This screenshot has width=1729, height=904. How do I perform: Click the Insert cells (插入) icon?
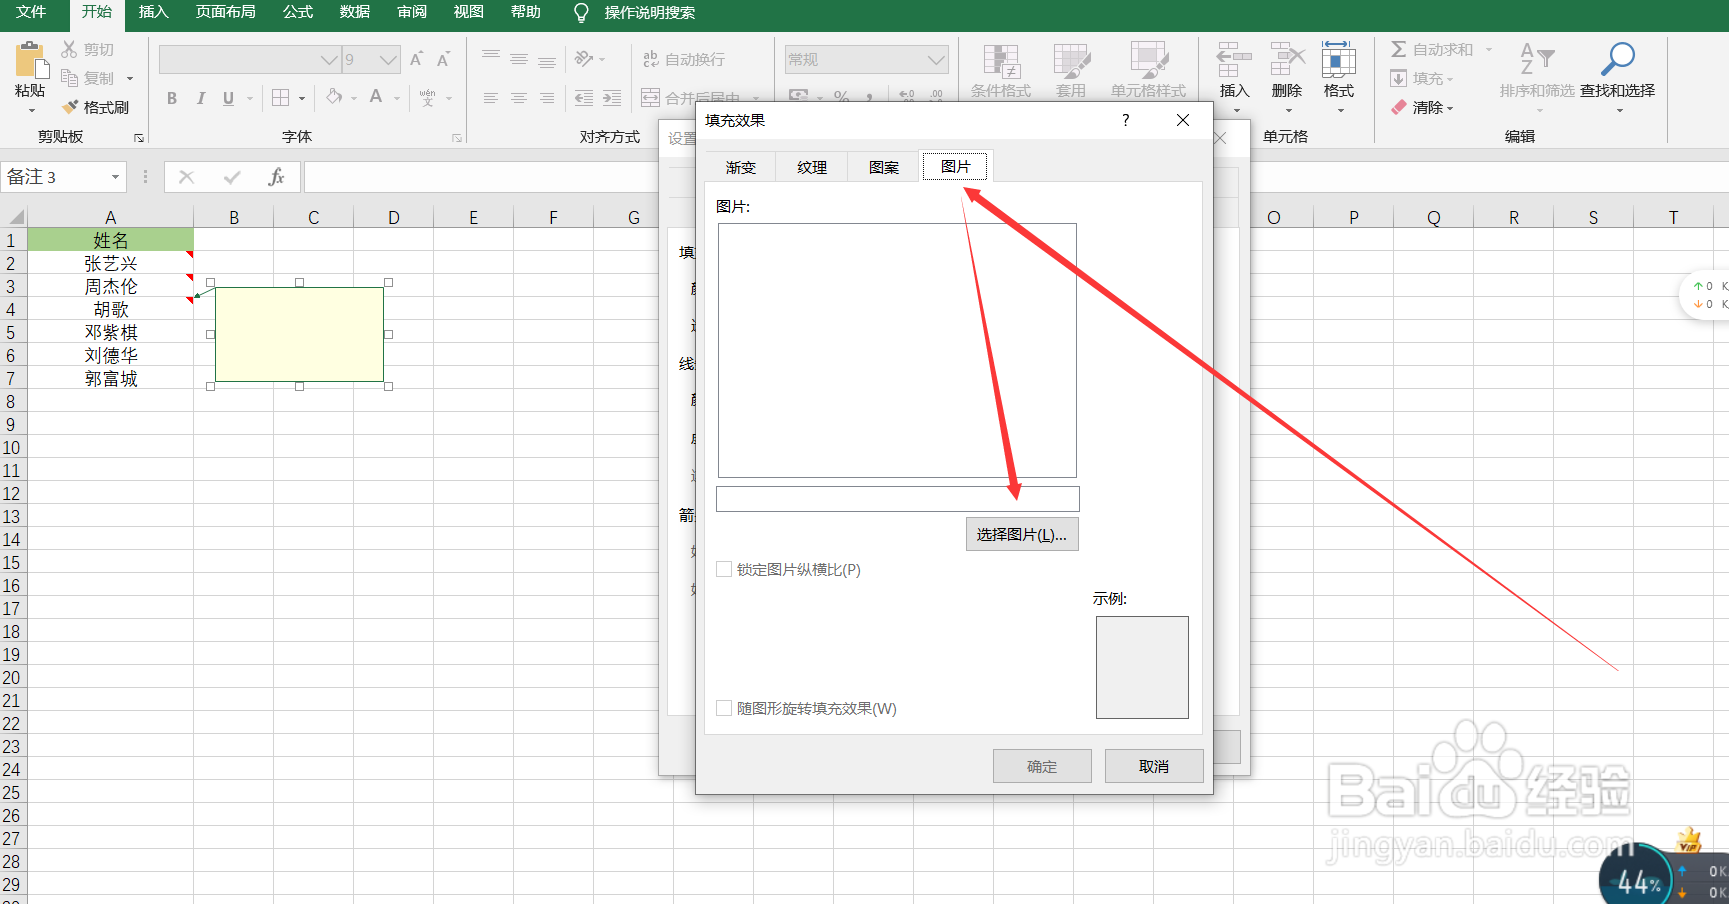[x=1234, y=60]
